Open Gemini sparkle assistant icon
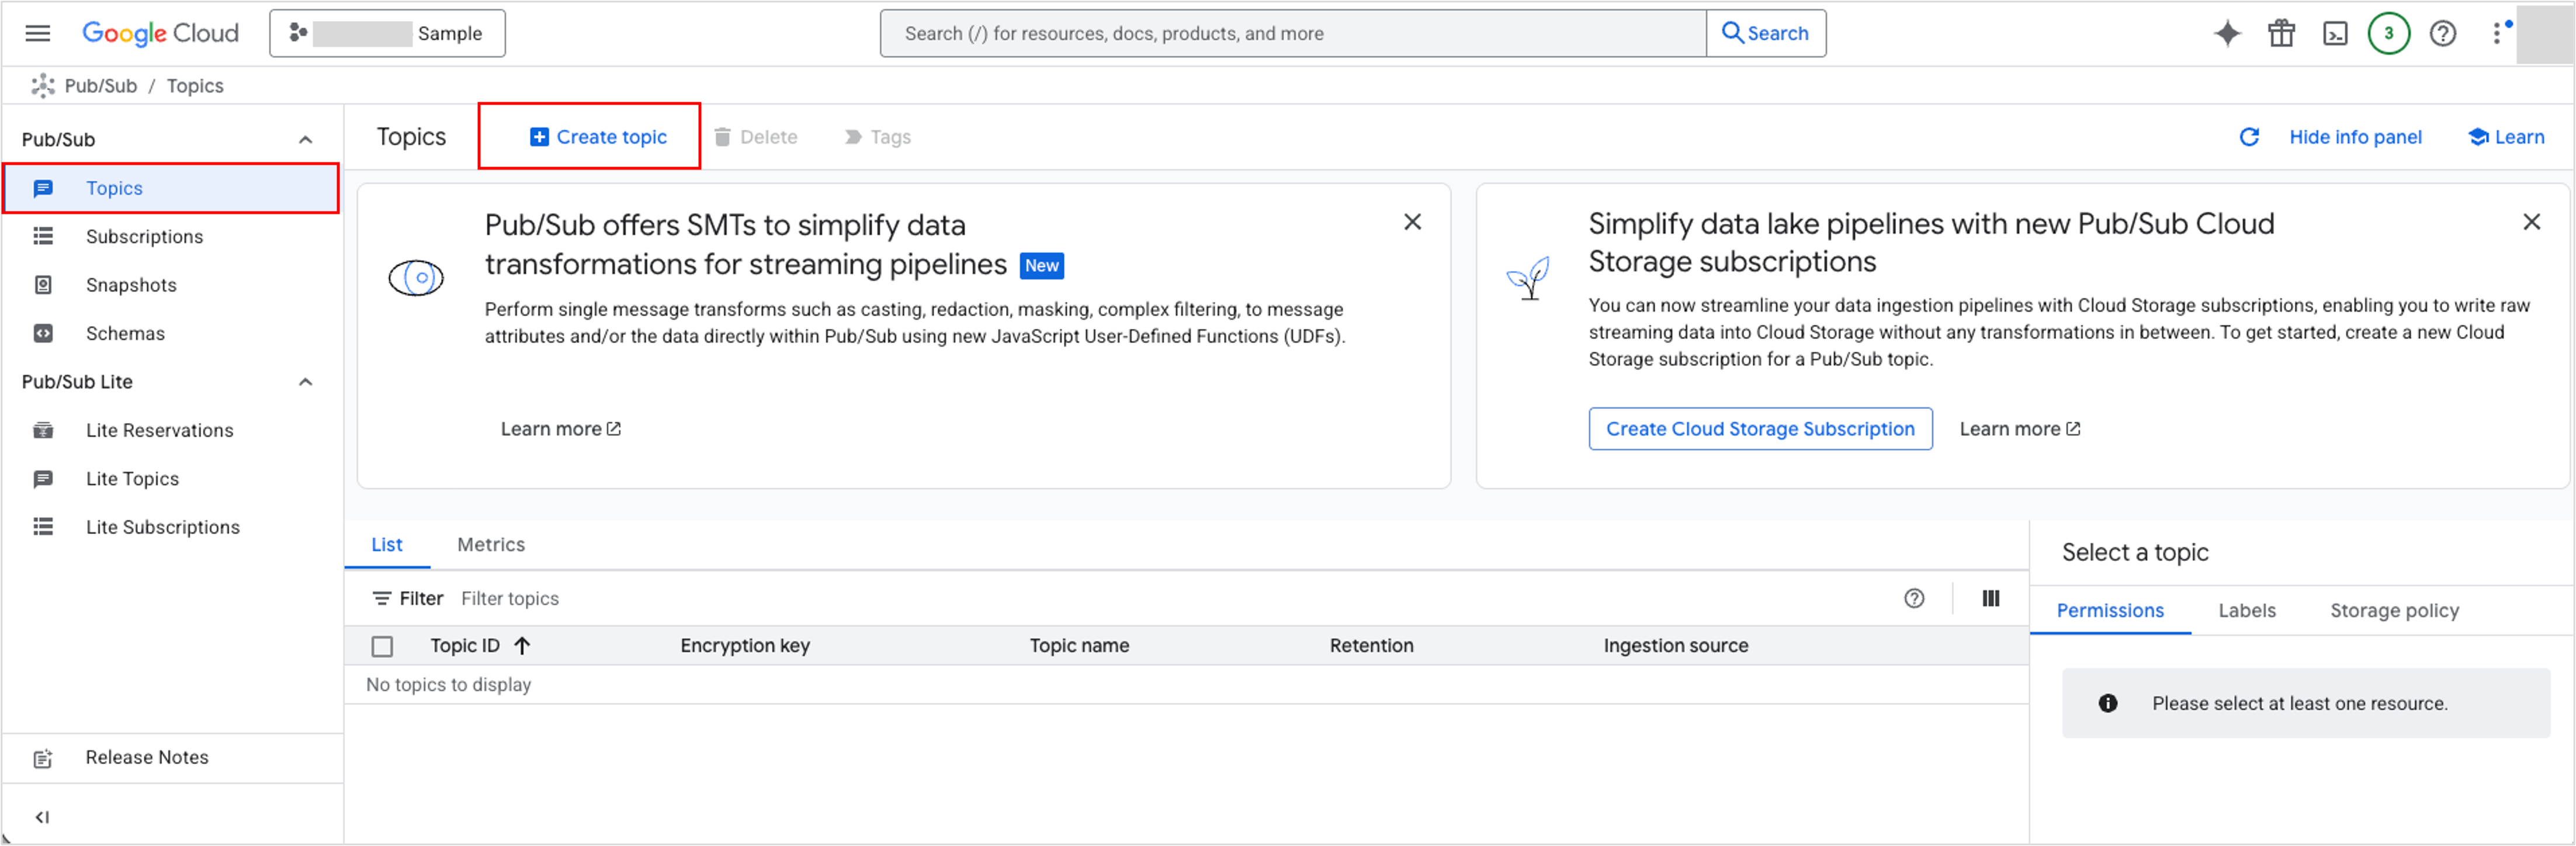 click(x=2227, y=33)
